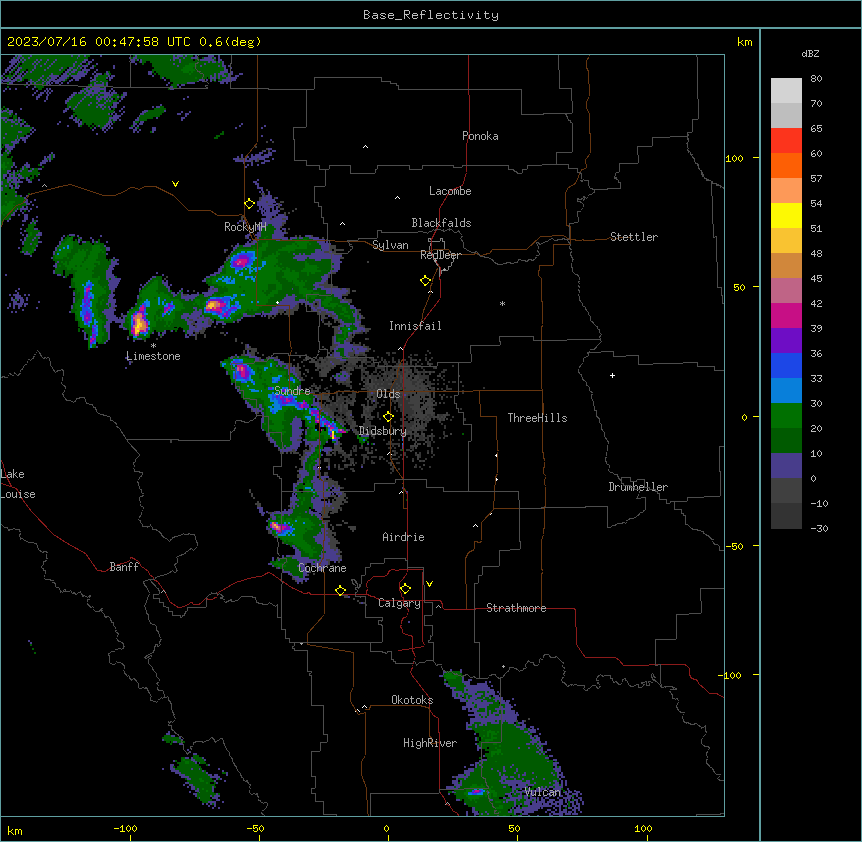Pick the bright green 20-30 dBZ swatch

(786, 416)
